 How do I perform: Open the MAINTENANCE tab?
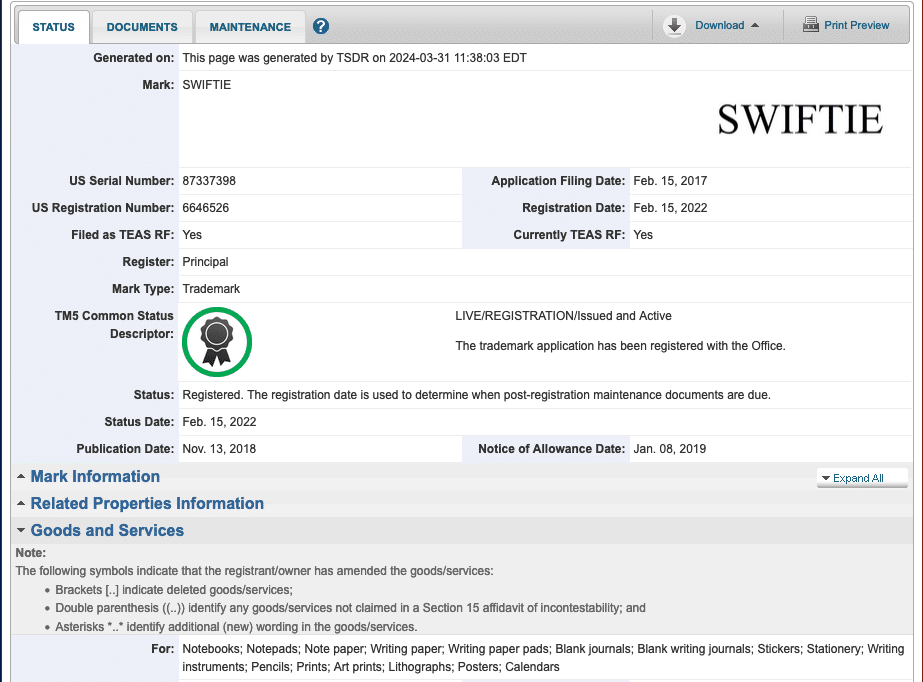click(250, 27)
